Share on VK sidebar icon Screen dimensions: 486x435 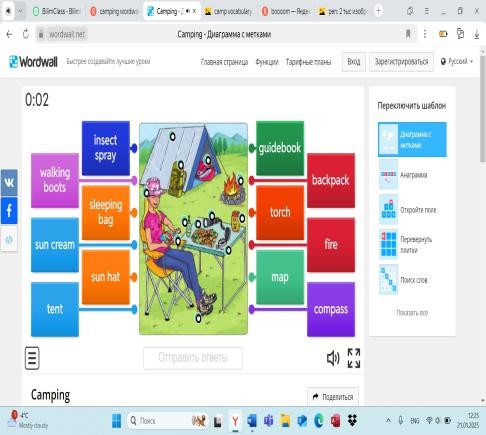9,183
